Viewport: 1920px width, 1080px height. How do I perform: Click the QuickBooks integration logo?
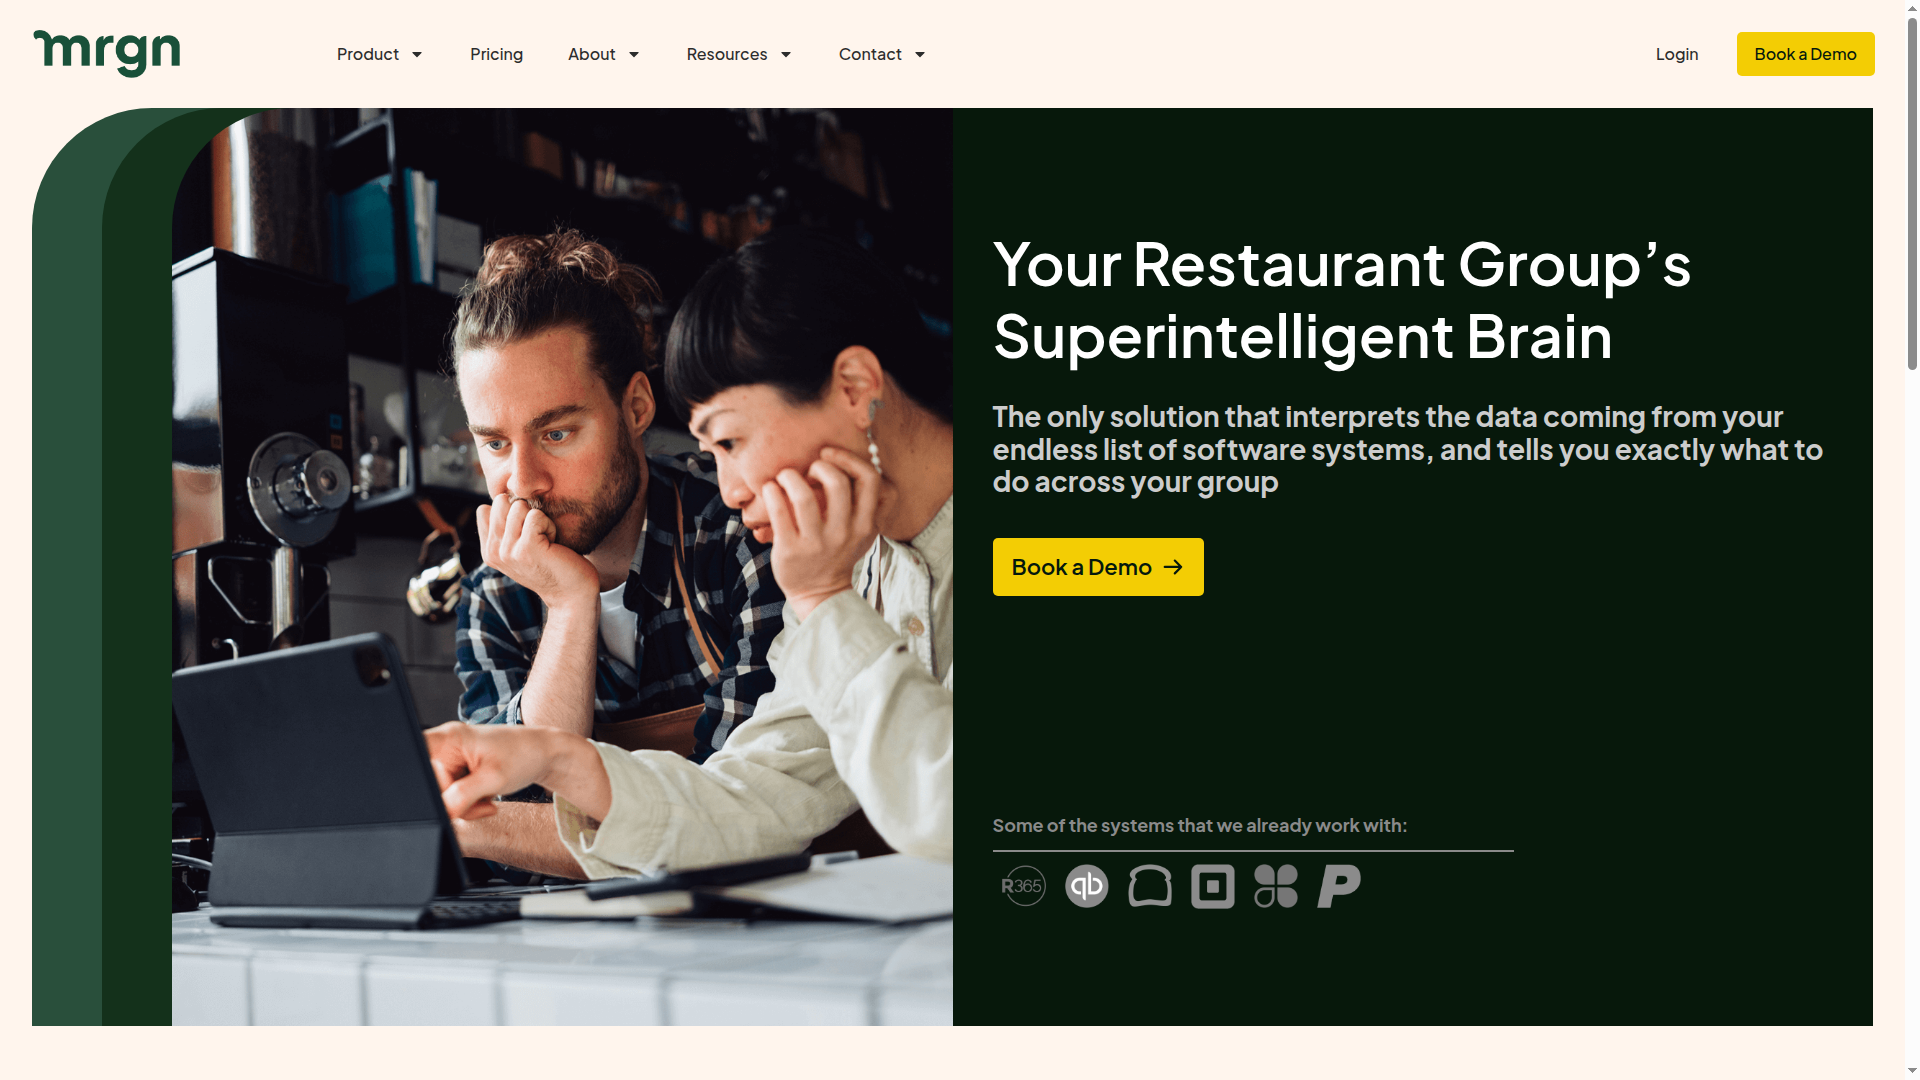pos(1087,886)
